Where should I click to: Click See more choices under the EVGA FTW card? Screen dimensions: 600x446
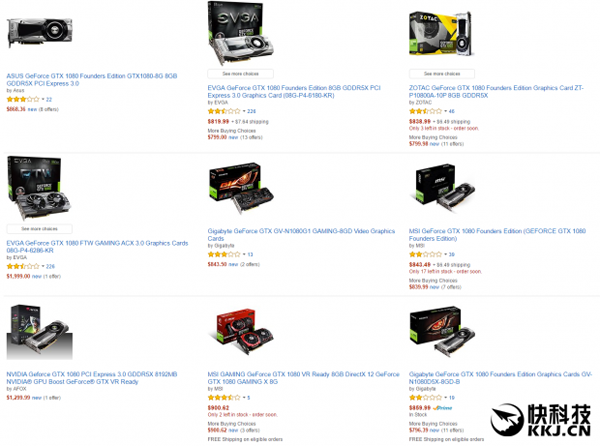[39, 229]
